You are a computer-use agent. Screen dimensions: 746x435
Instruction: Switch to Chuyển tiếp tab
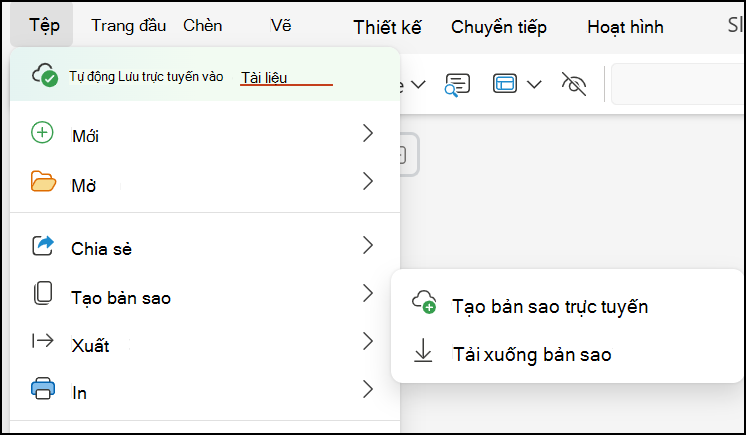click(499, 27)
